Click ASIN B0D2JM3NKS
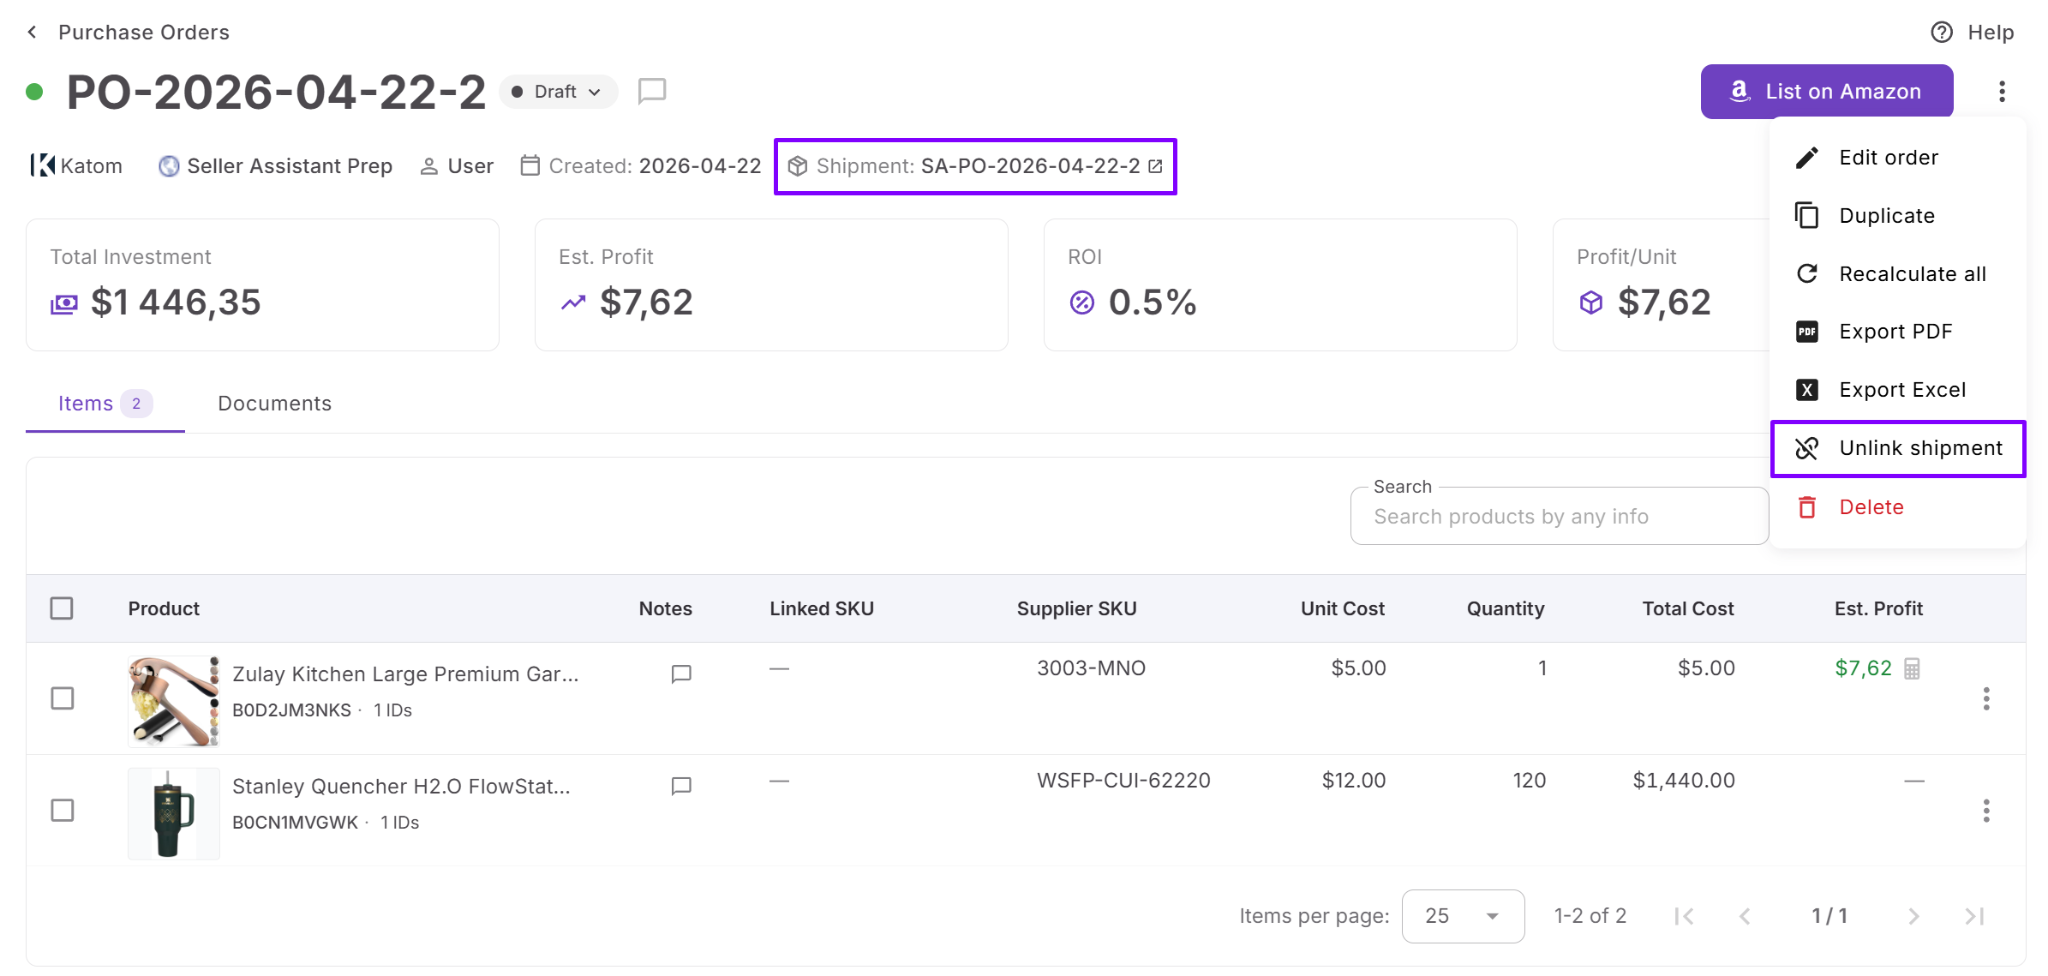This screenshot has width=2048, height=976. pyautogui.click(x=292, y=710)
